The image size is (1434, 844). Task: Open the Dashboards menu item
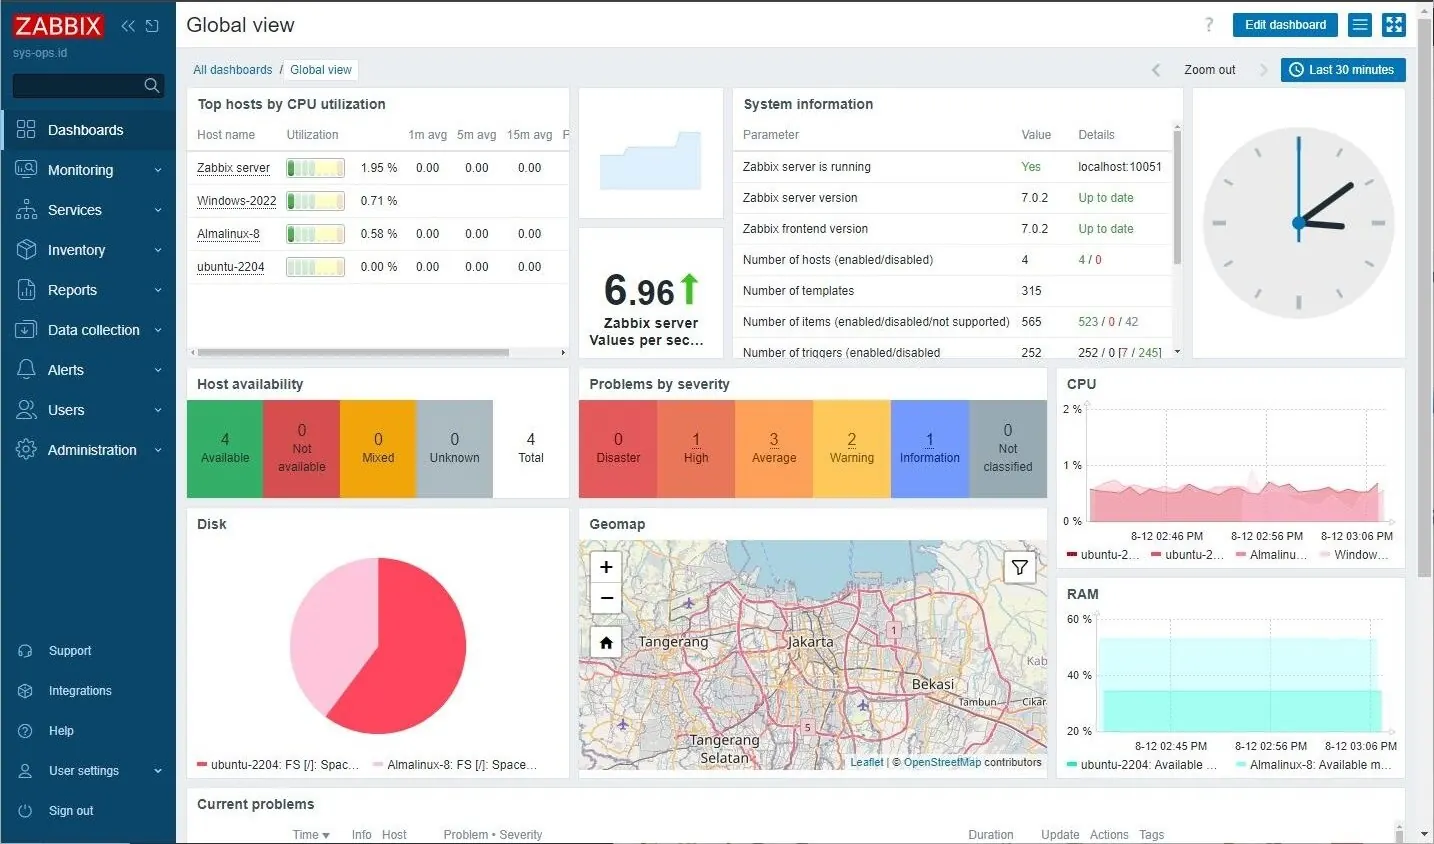coord(88,130)
